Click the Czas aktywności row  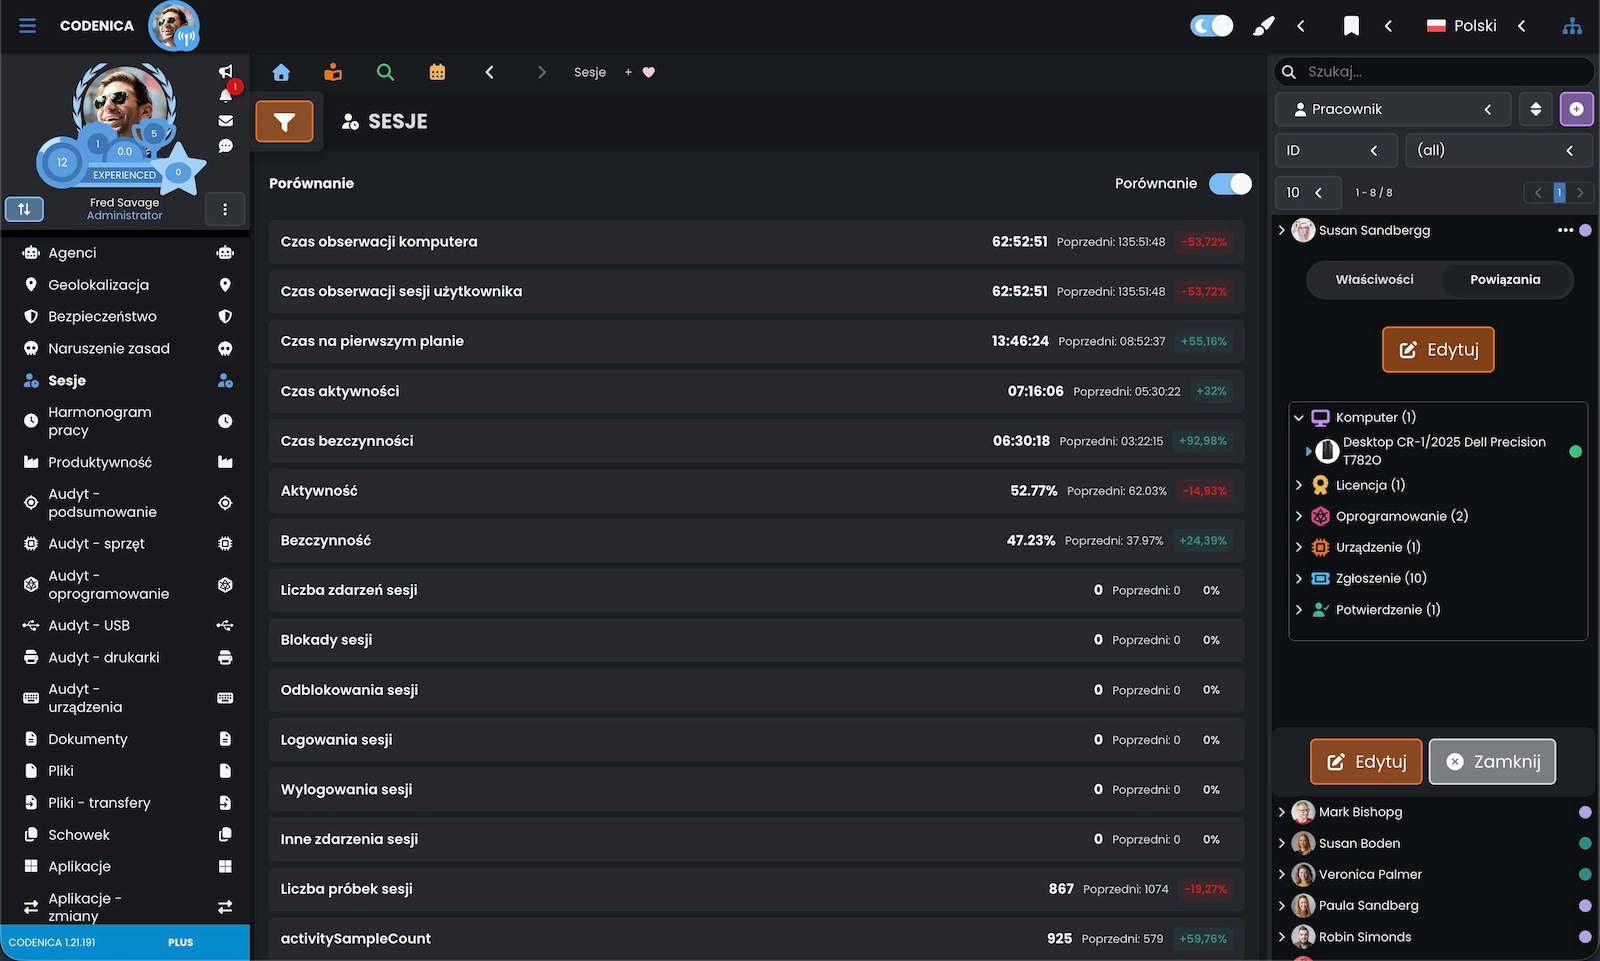point(756,391)
